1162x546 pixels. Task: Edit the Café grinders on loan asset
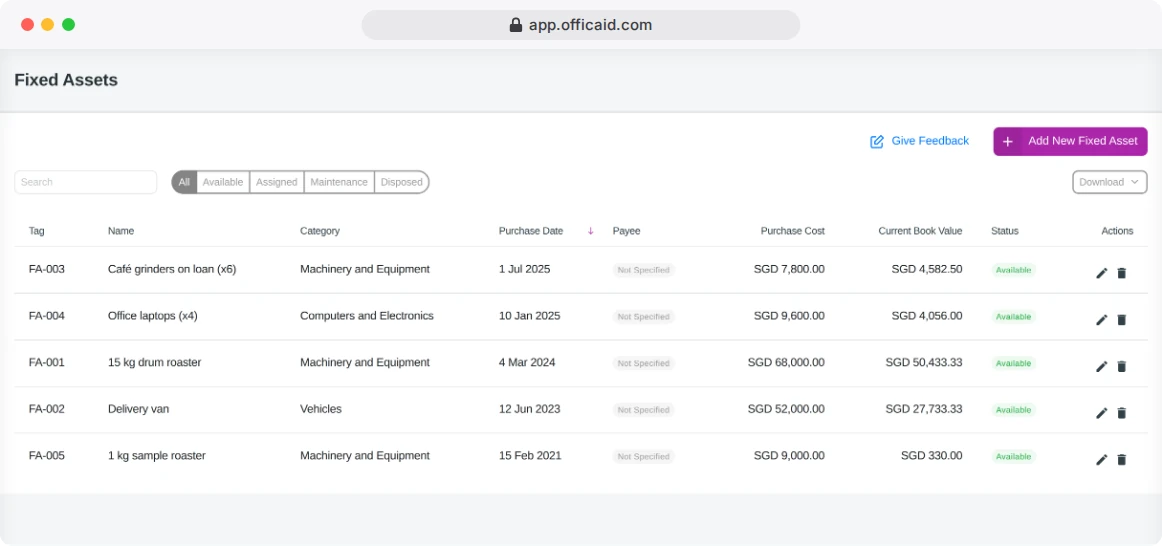click(1101, 273)
